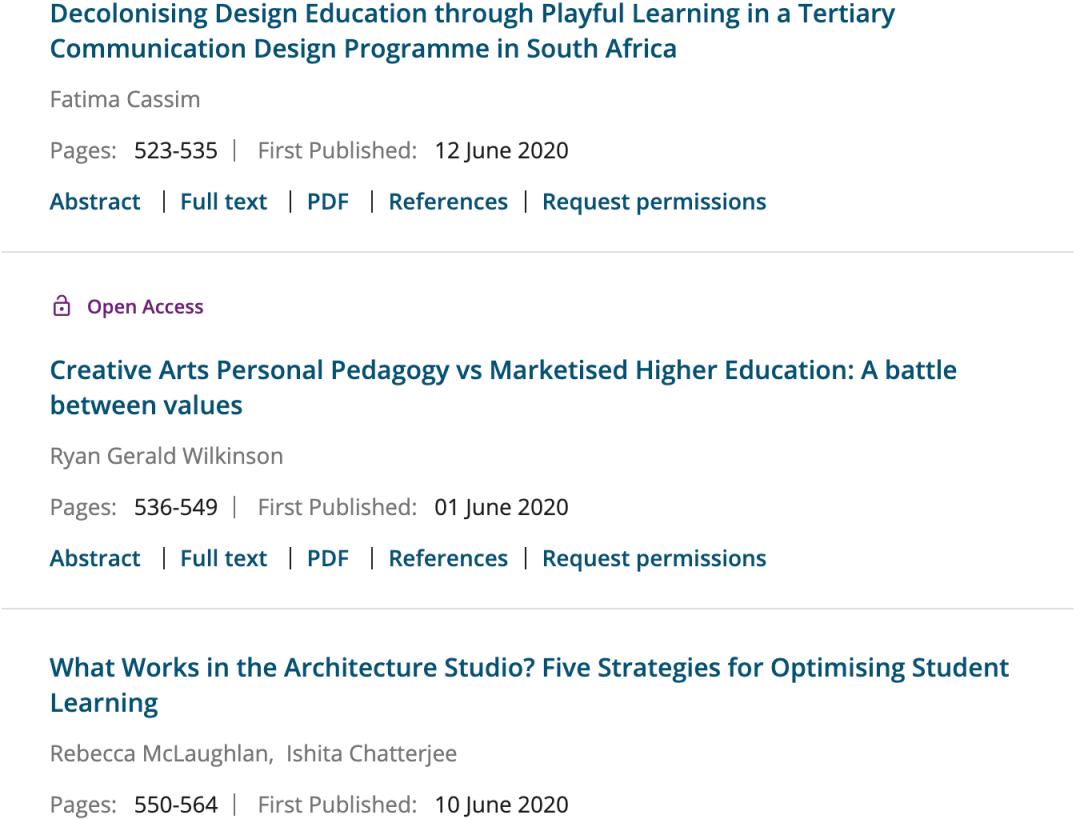The width and height of the screenshot is (1080, 819).
Task: Request permissions for Creative Arts Pedagogy article
Action: click(654, 559)
